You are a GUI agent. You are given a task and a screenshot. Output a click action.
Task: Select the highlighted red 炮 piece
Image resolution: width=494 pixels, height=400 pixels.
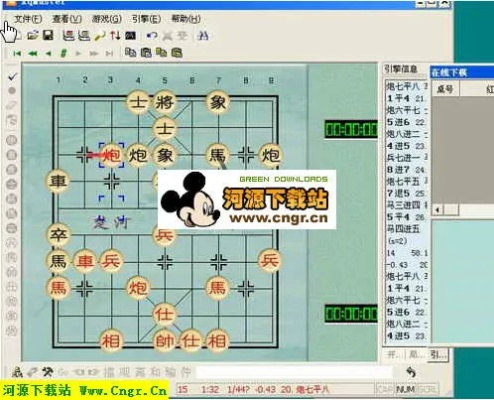111,155
